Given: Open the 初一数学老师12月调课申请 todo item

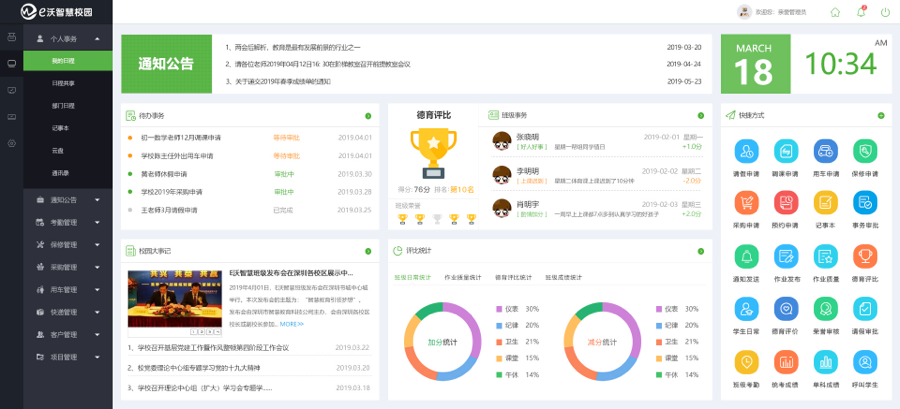Looking at the screenshot, I should point(181,137).
